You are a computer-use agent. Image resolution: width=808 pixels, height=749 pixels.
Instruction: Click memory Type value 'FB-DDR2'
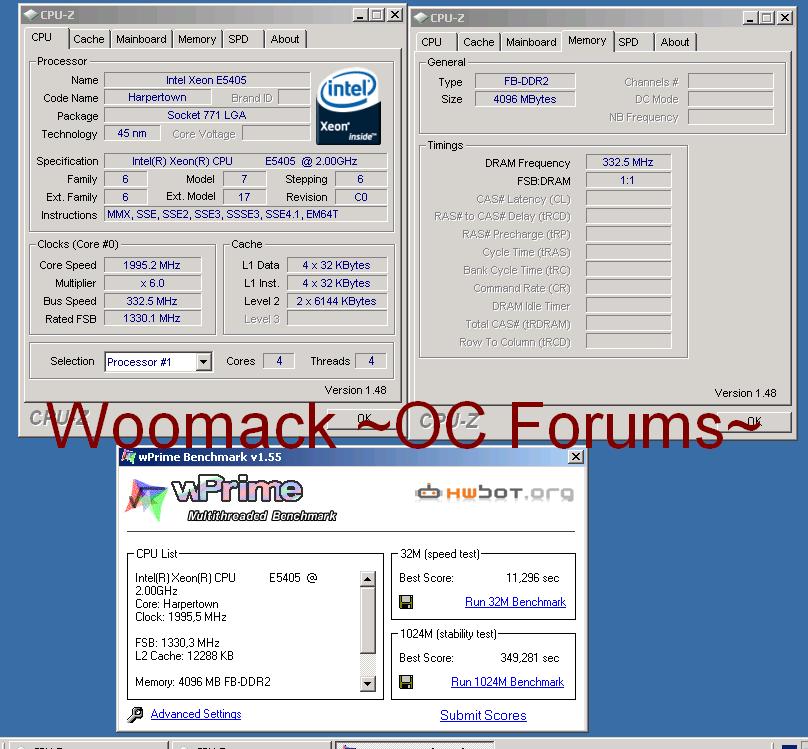[525, 81]
